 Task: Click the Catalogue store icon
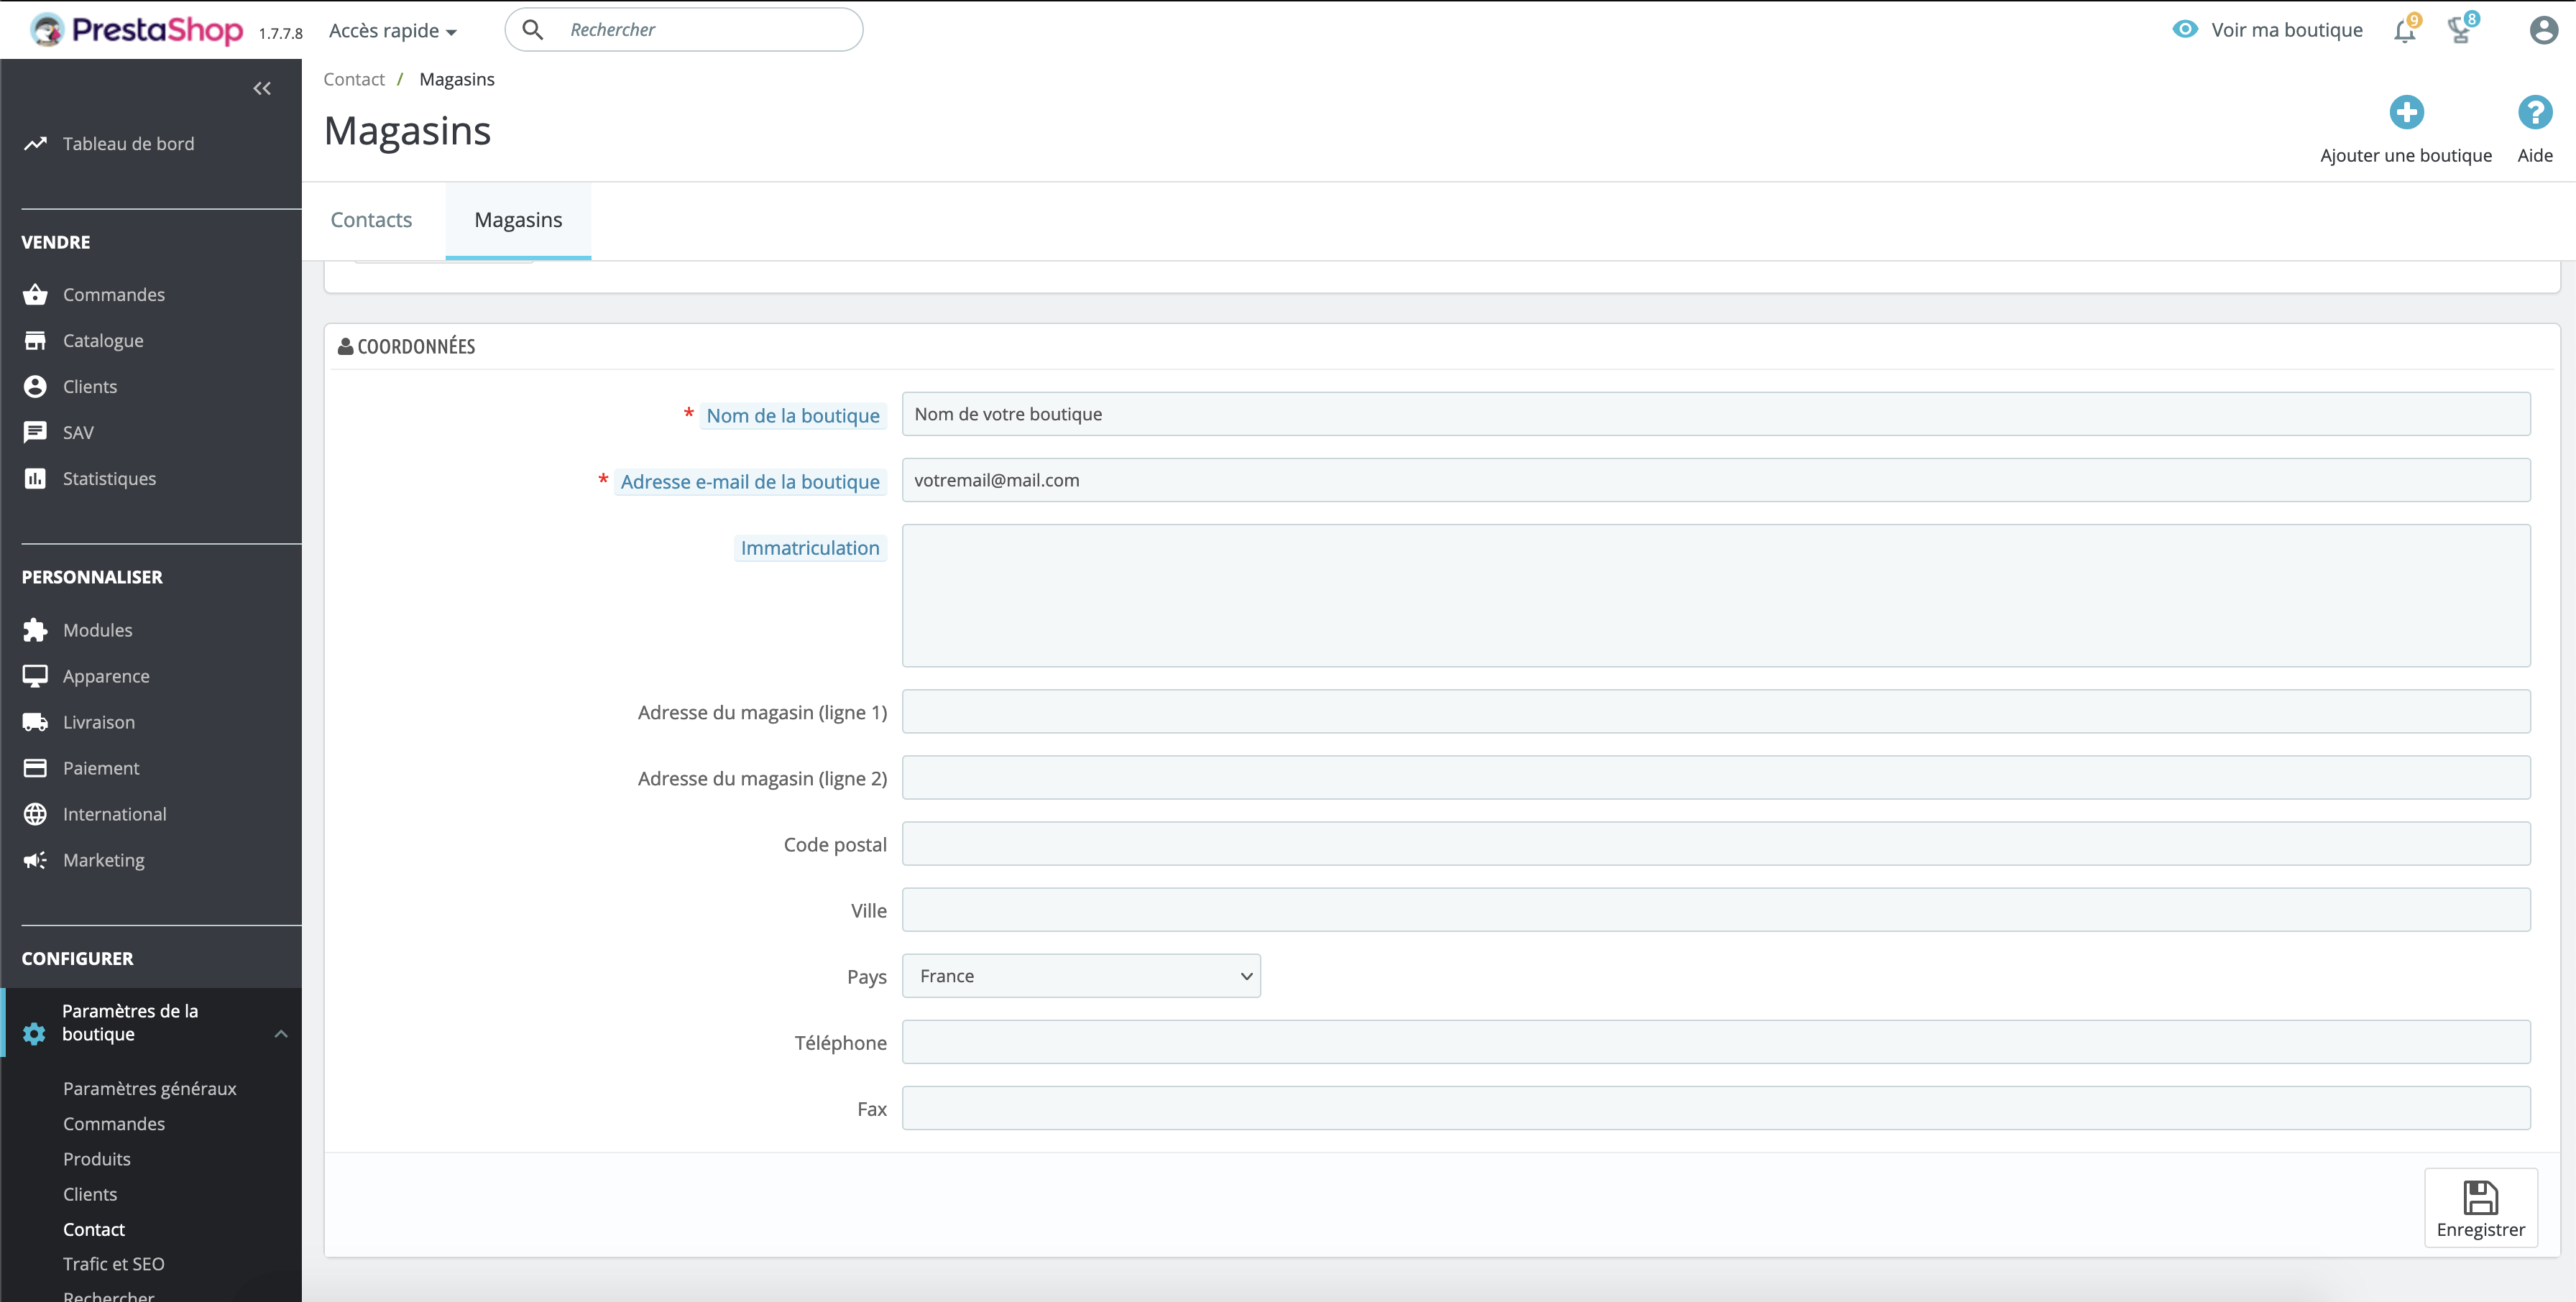click(x=35, y=341)
